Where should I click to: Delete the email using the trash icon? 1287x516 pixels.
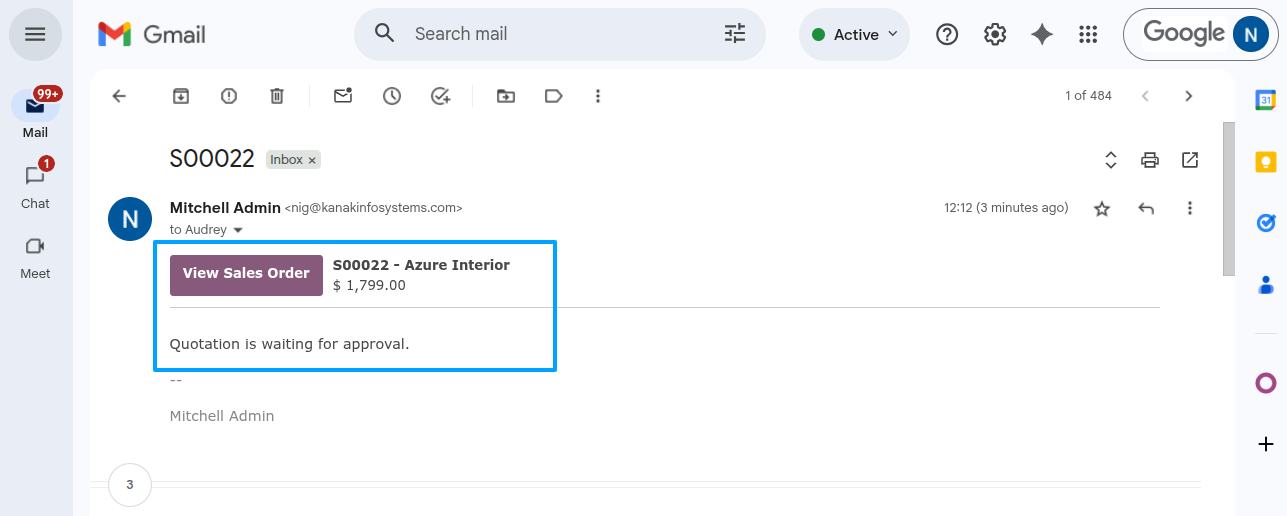(277, 96)
